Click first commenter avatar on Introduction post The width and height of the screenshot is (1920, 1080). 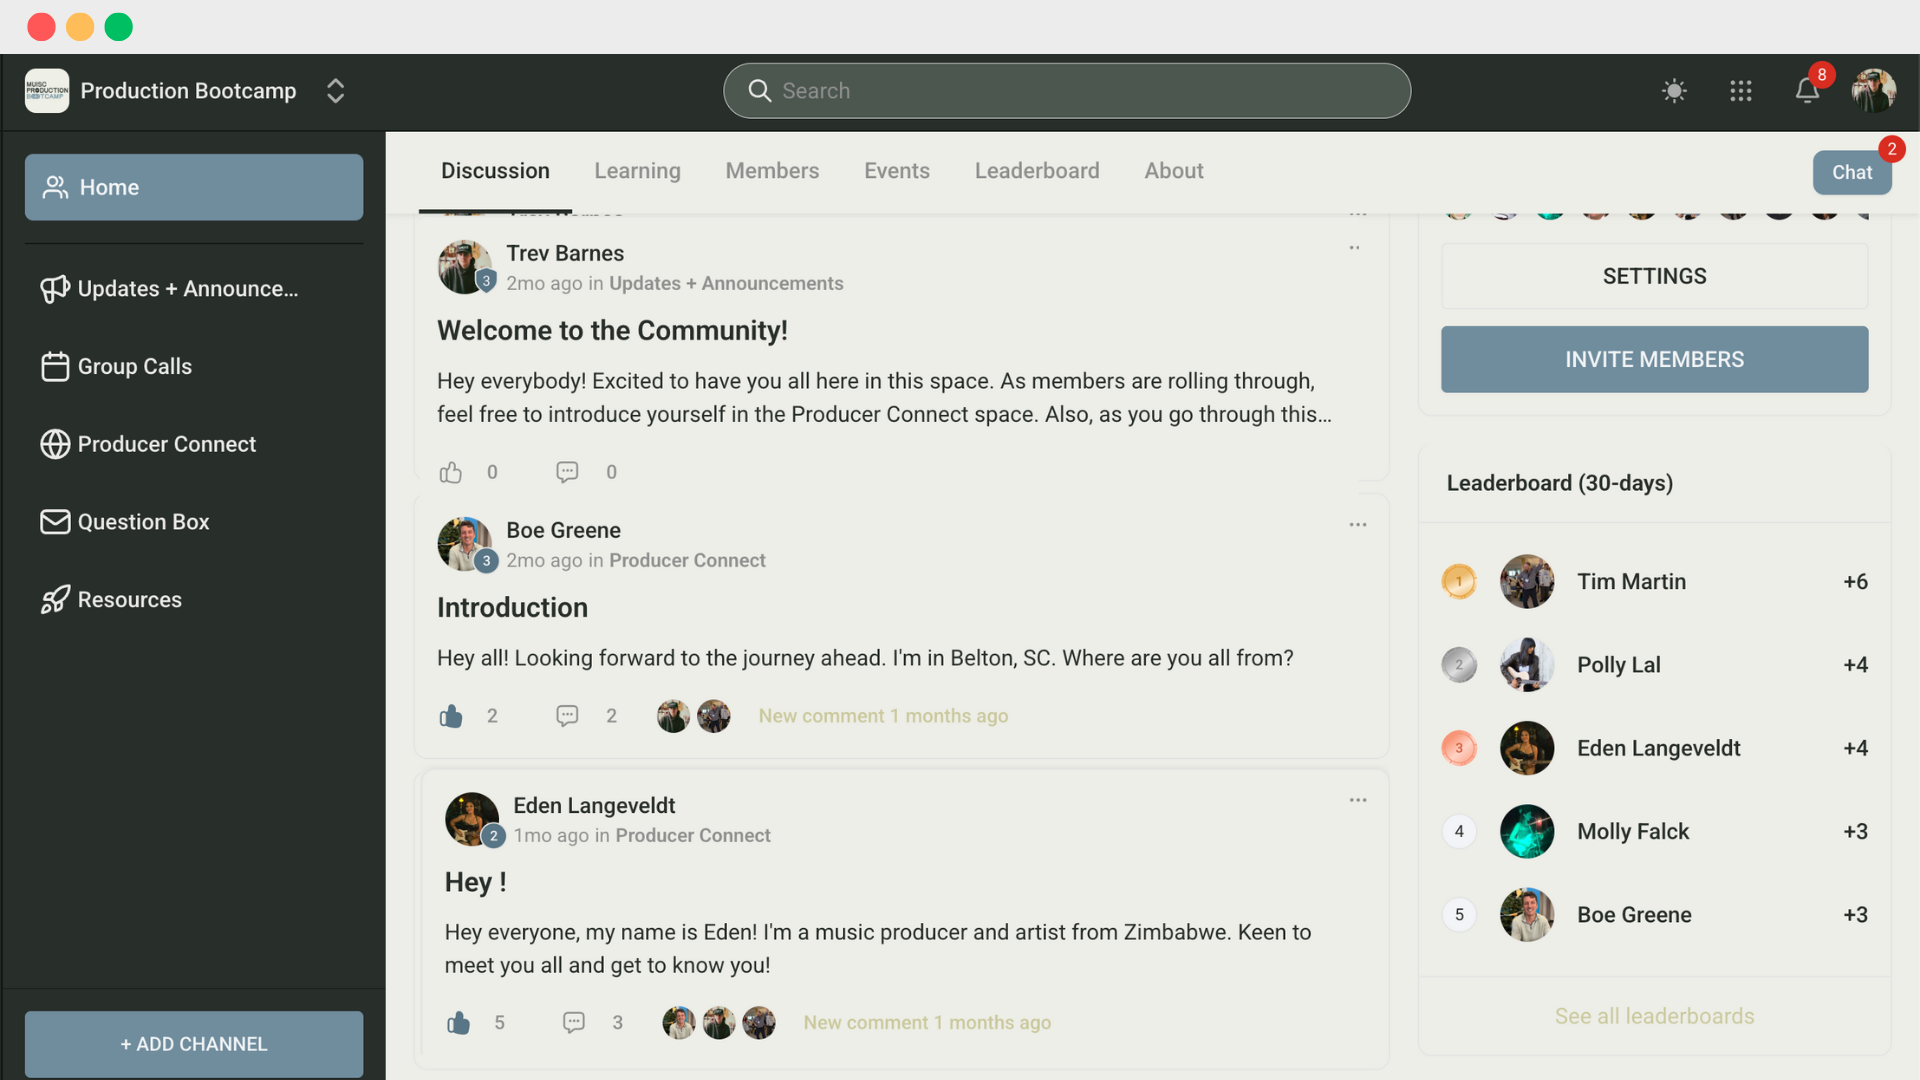click(x=673, y=716)
